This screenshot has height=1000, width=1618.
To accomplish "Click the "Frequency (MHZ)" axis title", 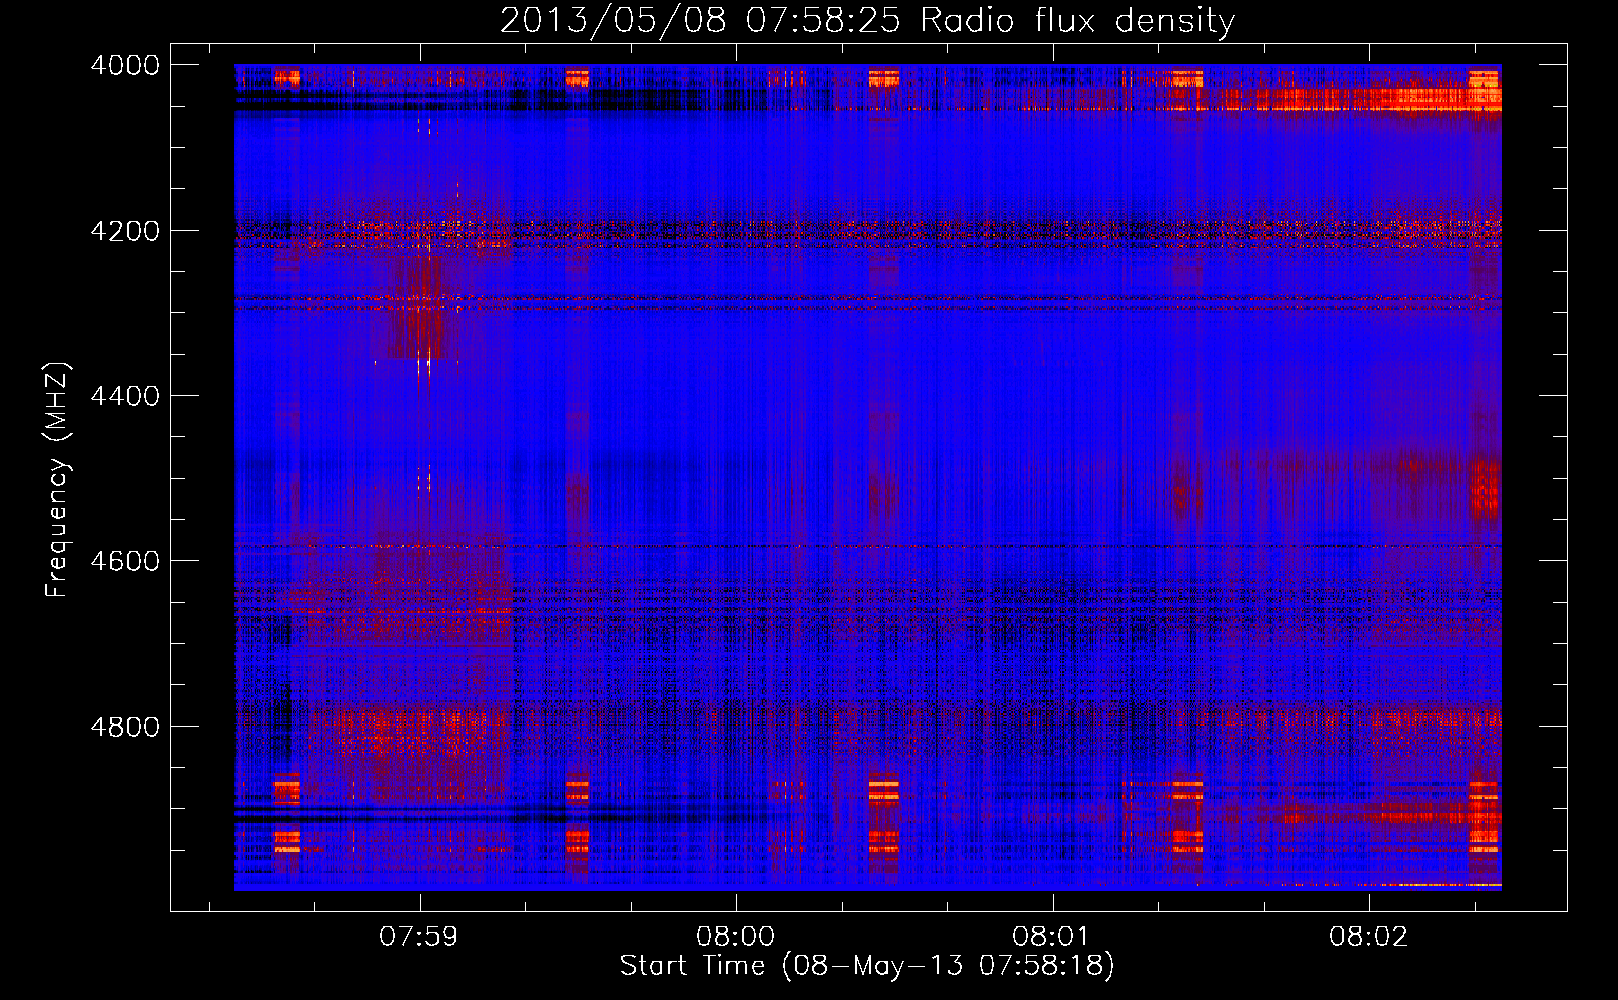I will 58,480.
